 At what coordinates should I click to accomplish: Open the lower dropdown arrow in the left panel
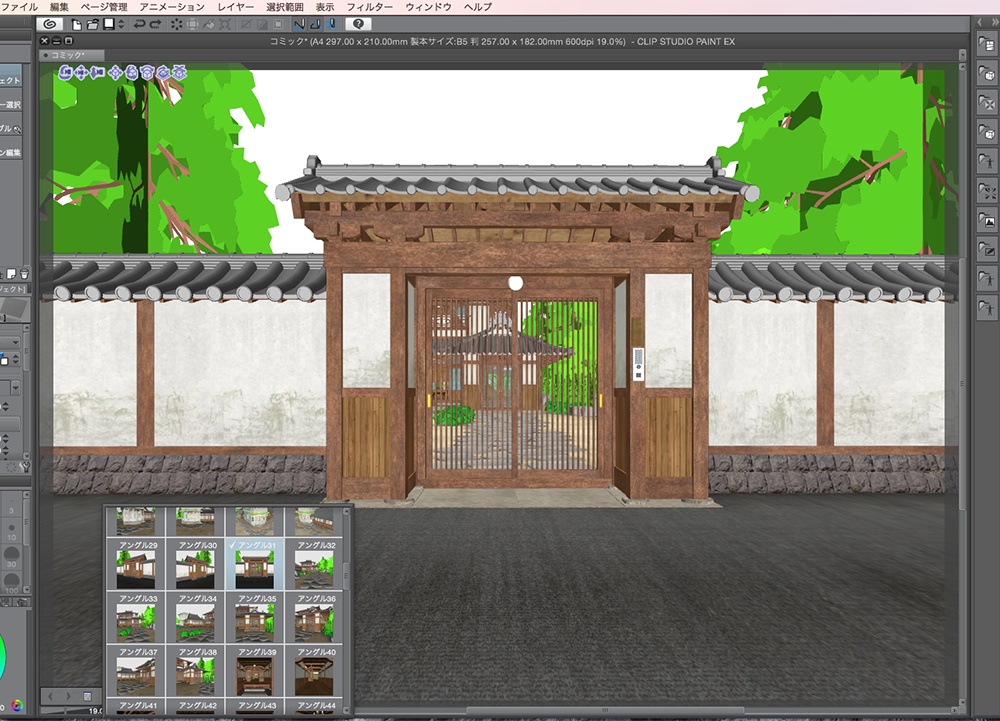[x=14, y=388]
